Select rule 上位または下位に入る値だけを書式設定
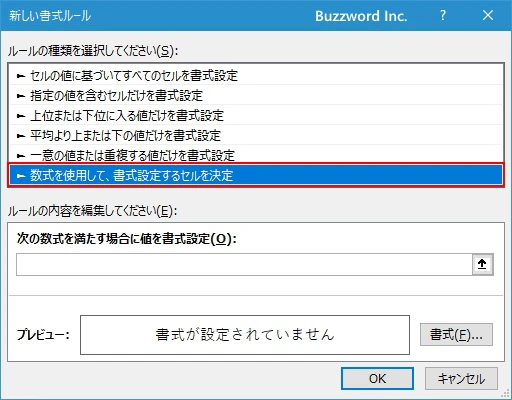 256,115
